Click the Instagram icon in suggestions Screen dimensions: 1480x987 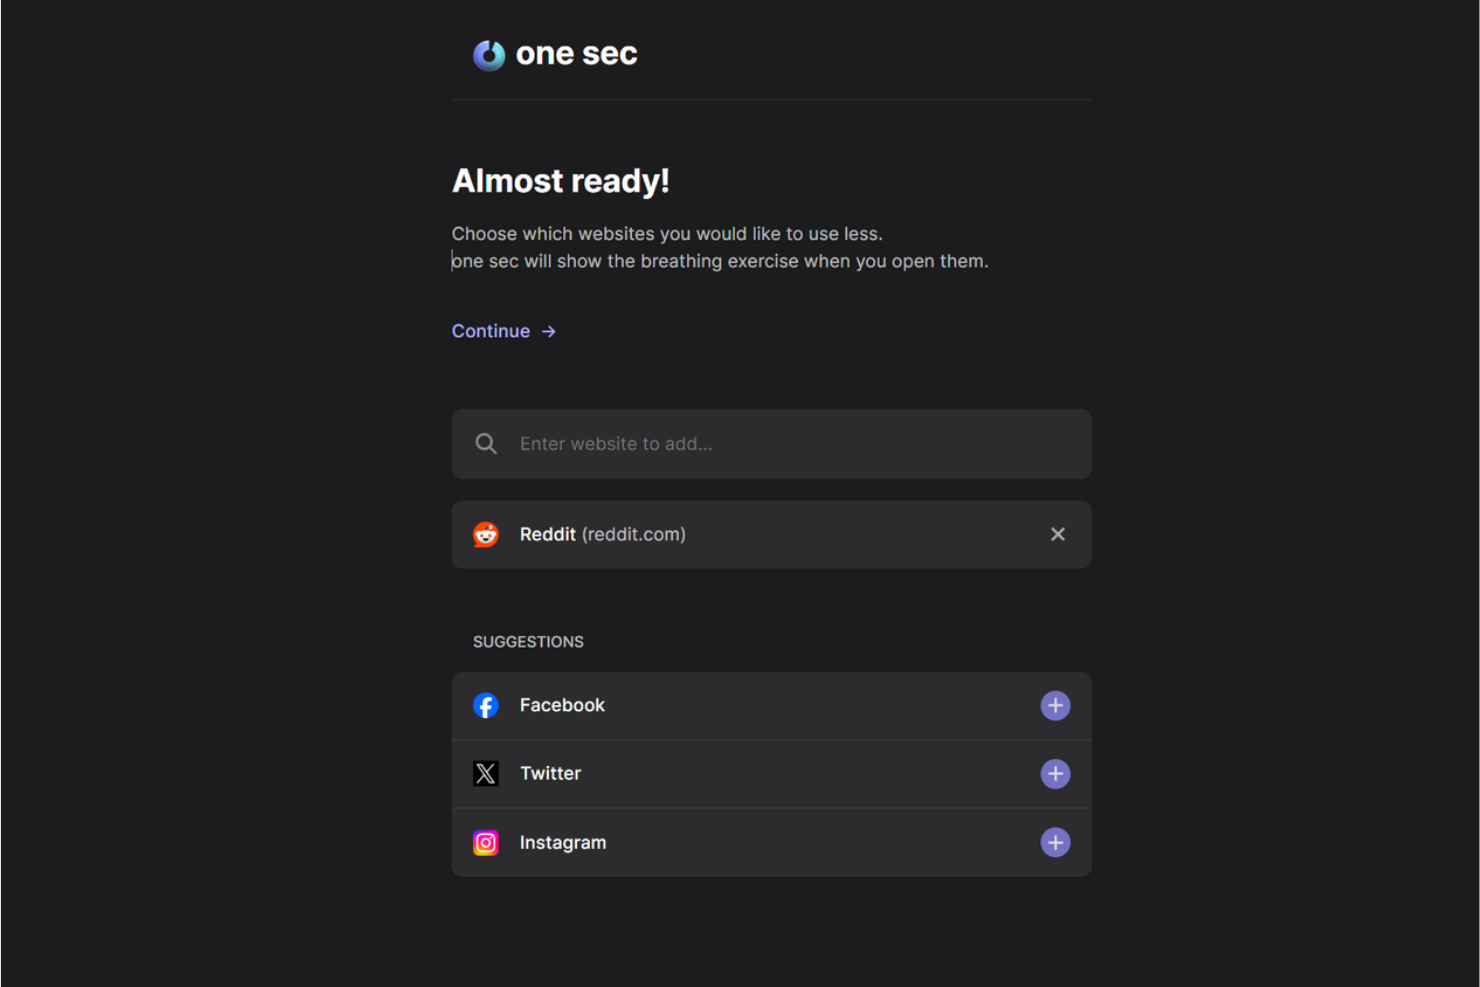click(486, 842)
